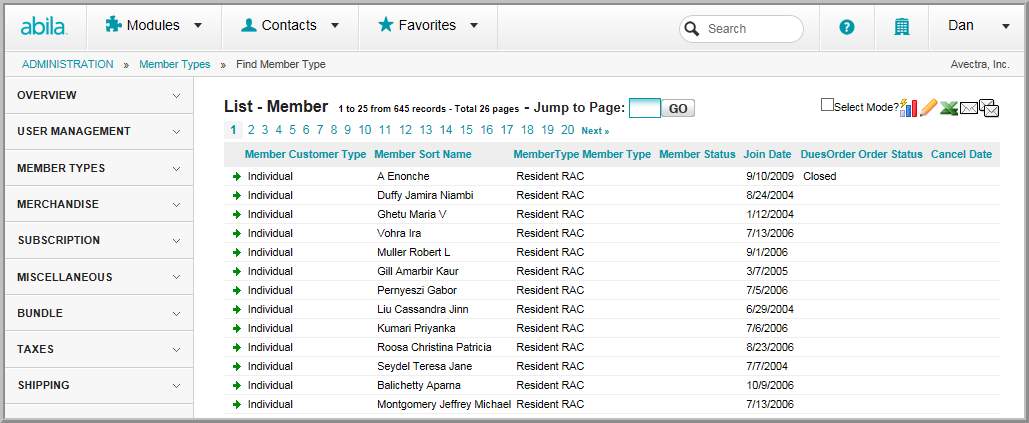
Task: Open the Contacts menu
Action: pyautogui.click(x=290, y=26)
